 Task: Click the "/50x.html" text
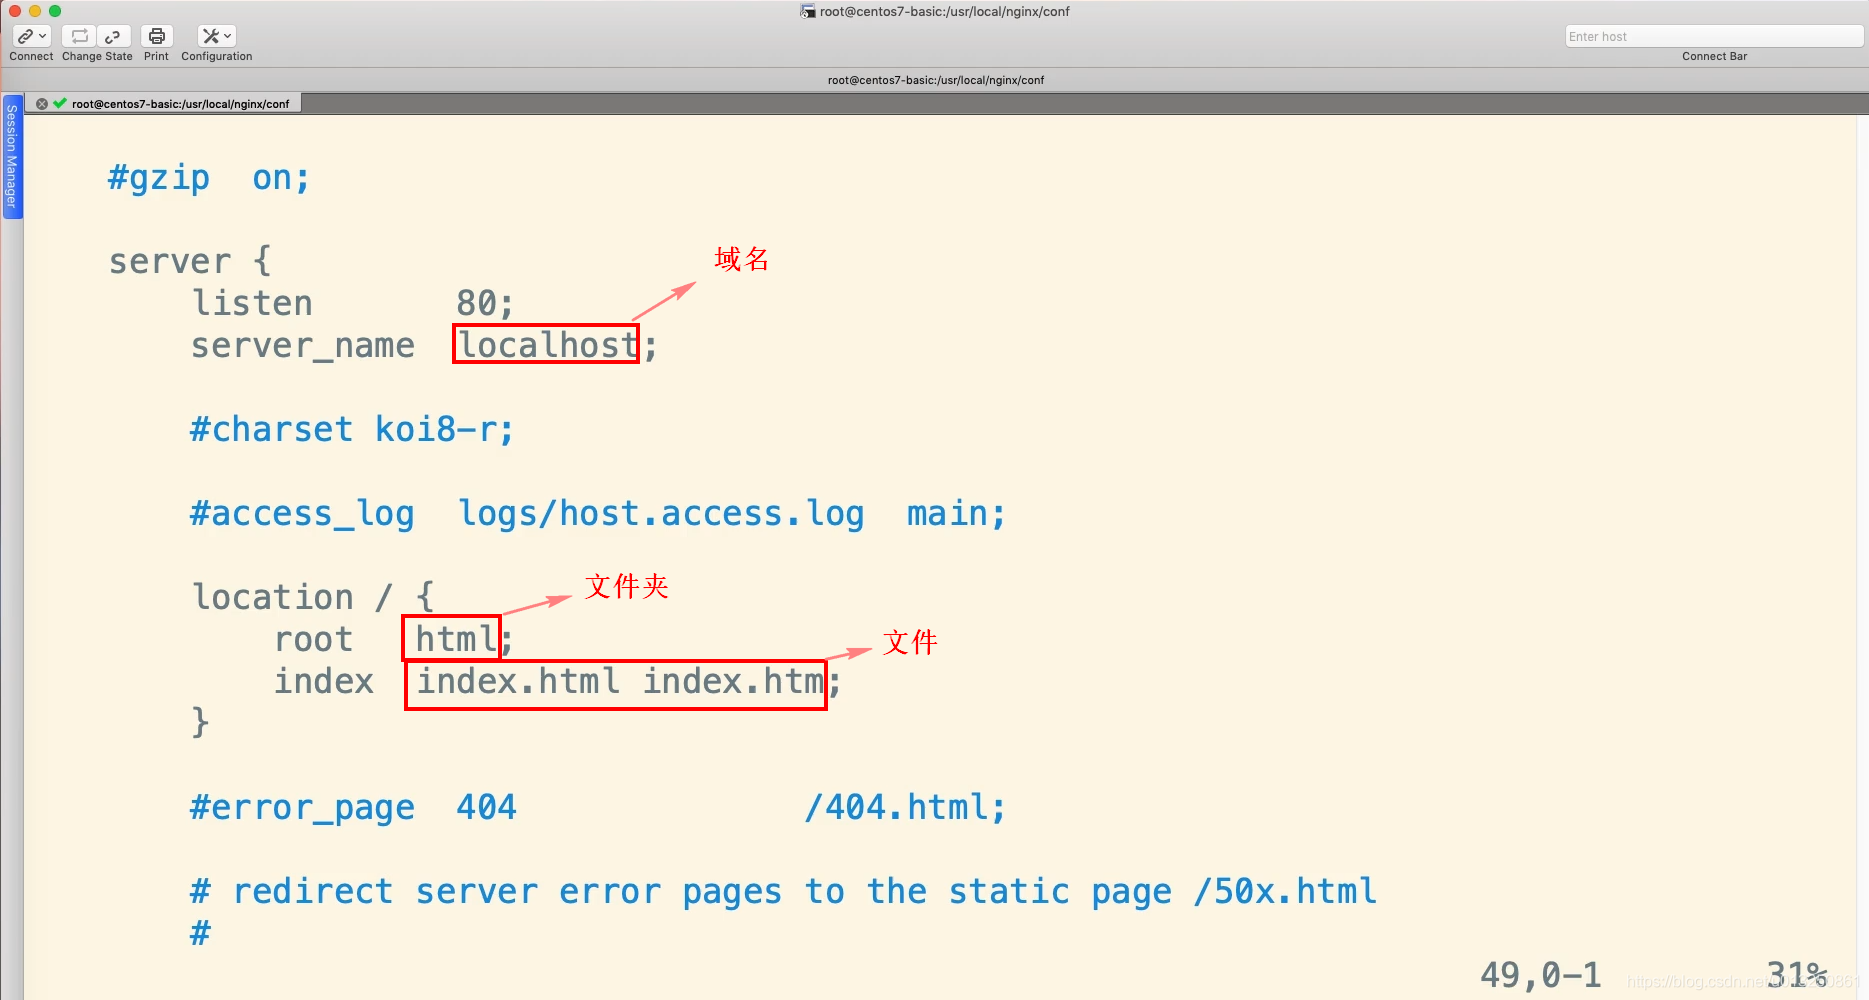1285,891
